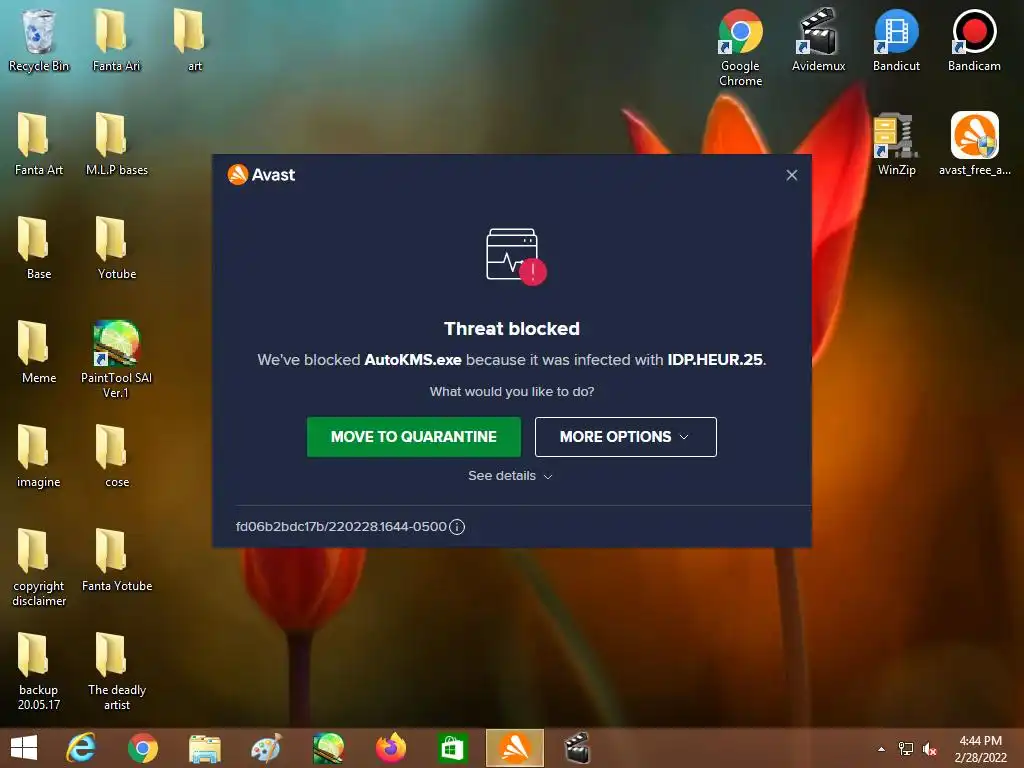Select The deadly artist folder
The image size is (1024, 768).
coord(116,671)
